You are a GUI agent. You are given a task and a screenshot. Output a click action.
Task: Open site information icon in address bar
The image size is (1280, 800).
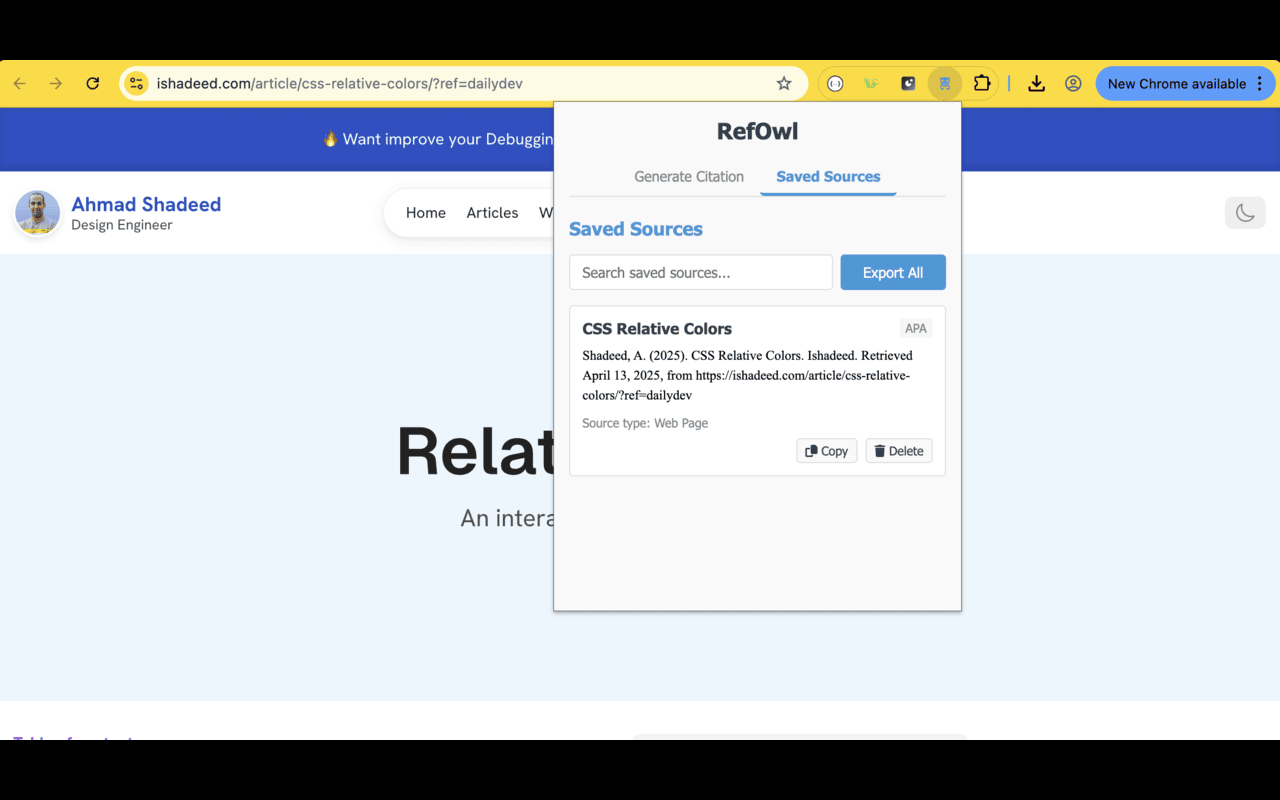point(137,84)
